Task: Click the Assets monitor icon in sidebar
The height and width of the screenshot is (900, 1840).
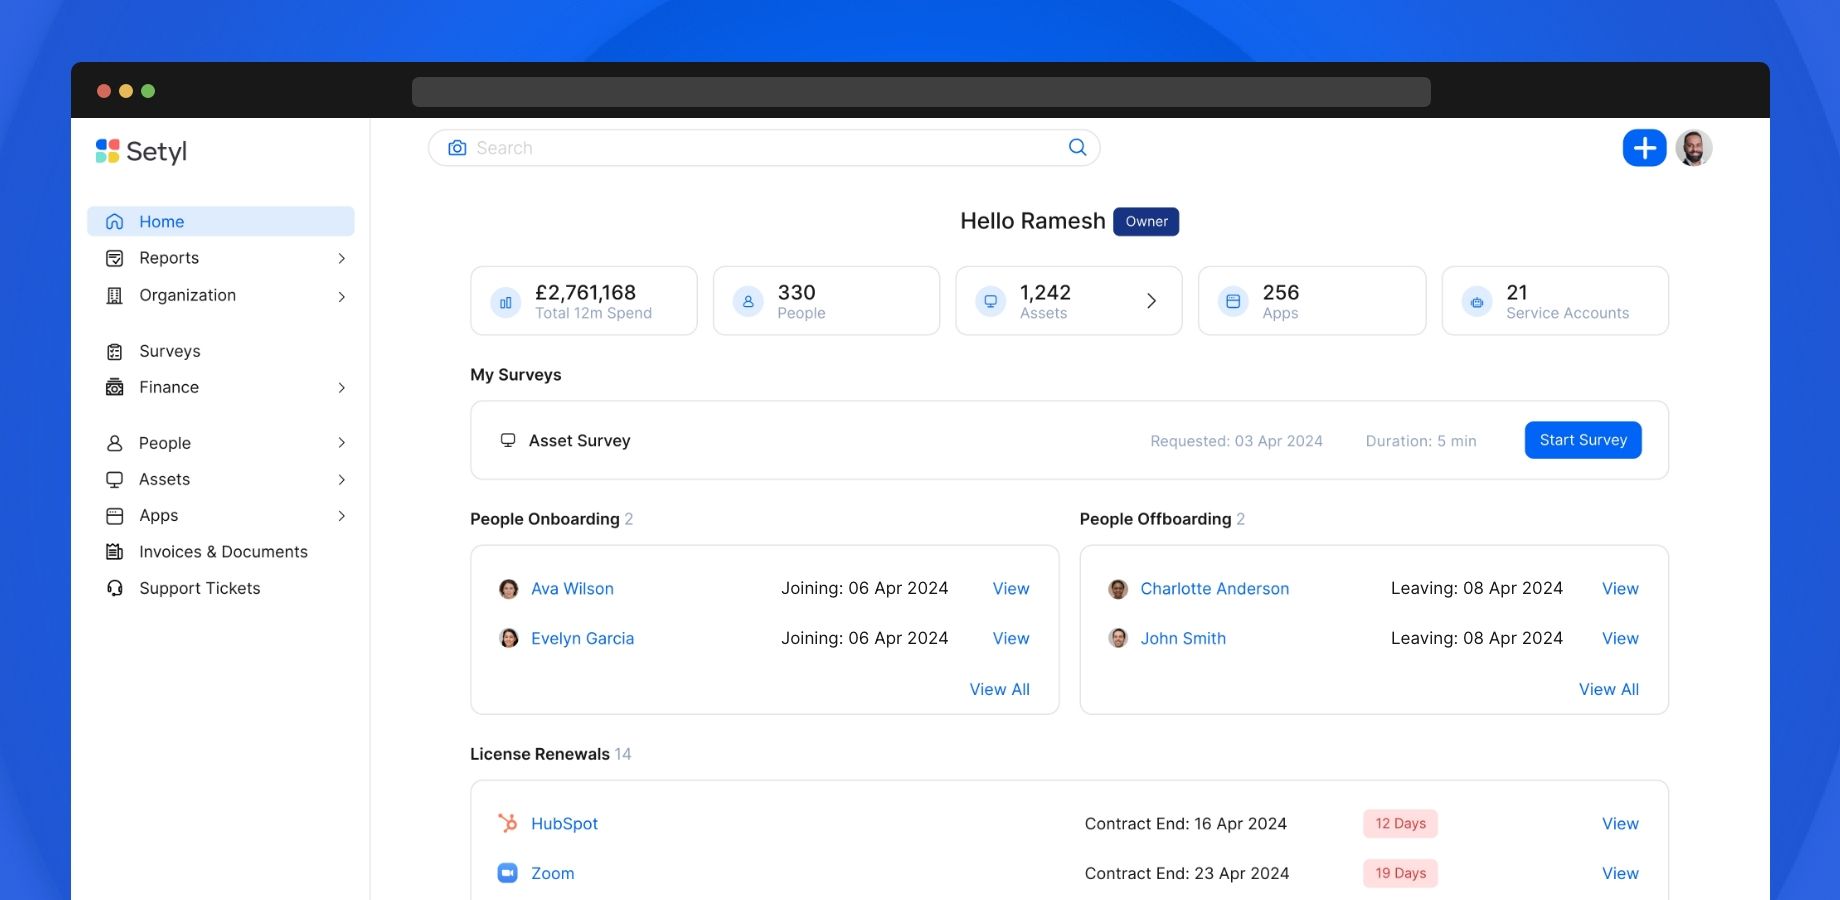Action: point(115,479)
